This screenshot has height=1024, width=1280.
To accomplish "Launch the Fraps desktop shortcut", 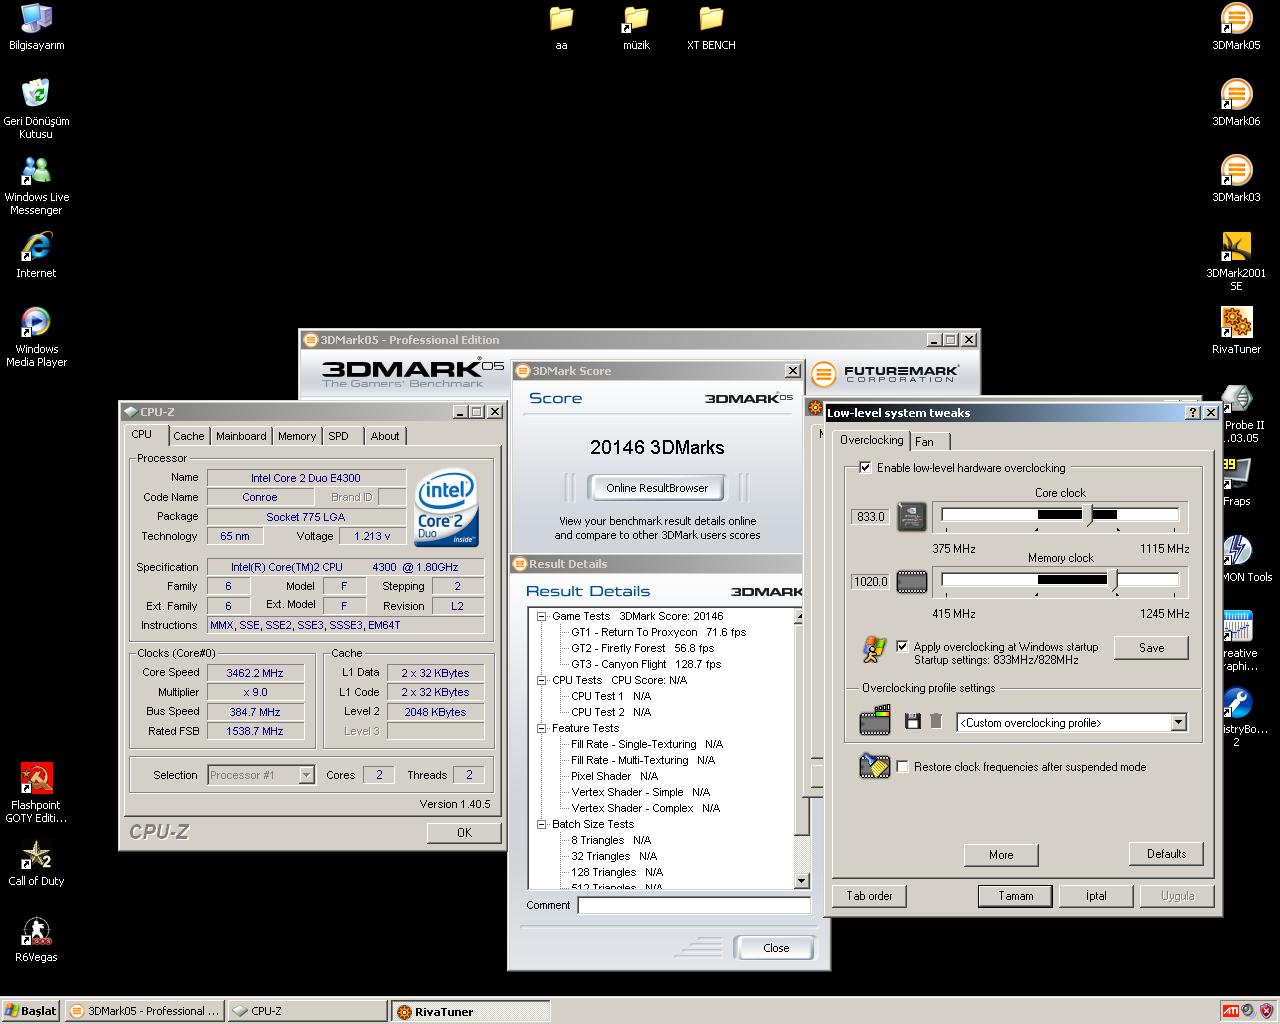I will click(x=1236, y=483).
